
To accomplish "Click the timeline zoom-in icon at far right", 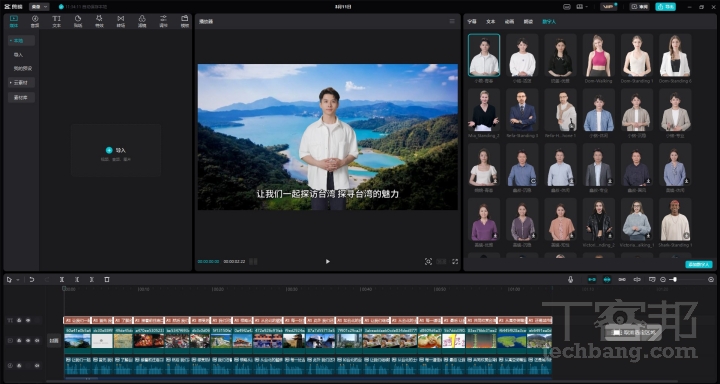I will tap(711, 279).
